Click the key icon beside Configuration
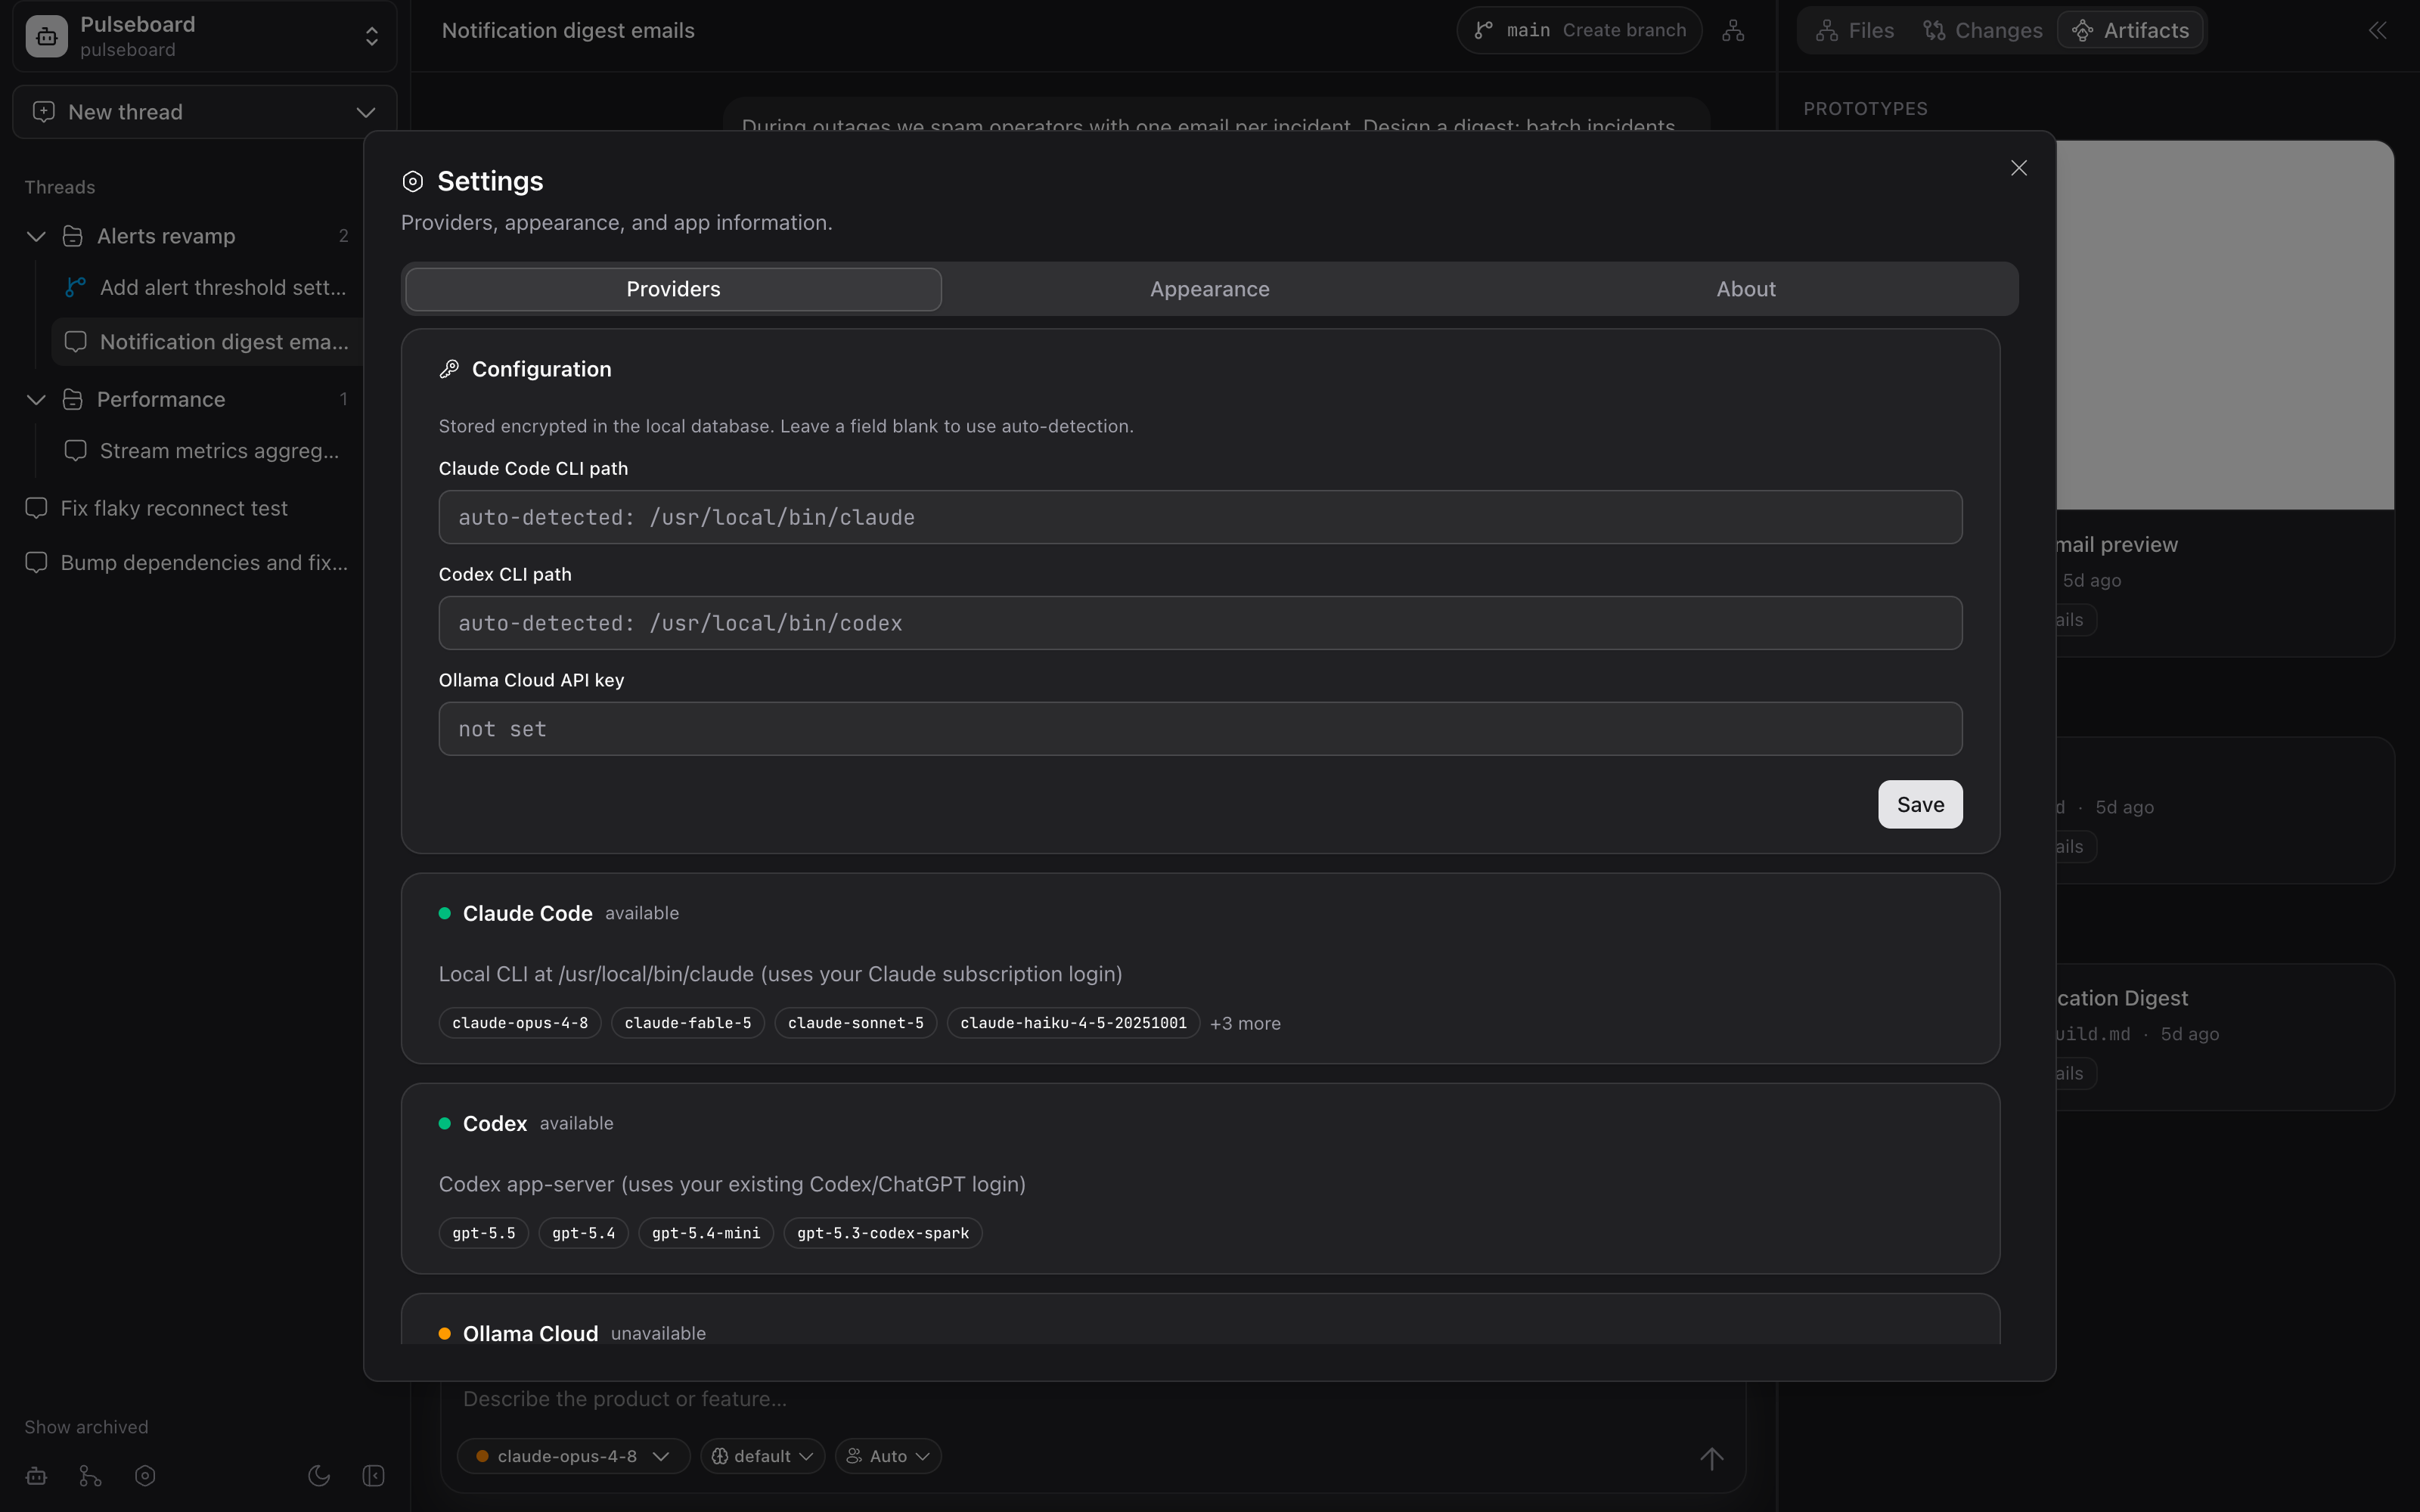Viewport: 2420px width, 1512px height. point(449,369)
